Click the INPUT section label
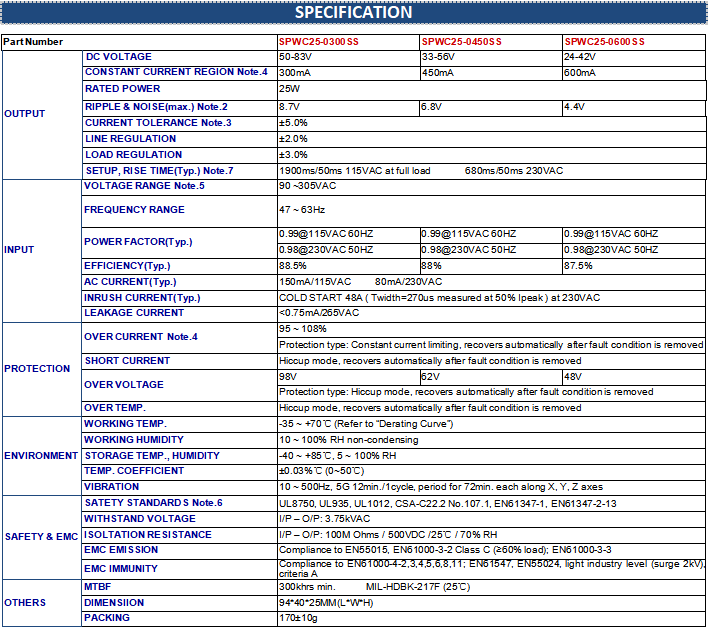Screen dimensions: 708x629 (x=21, y=249)
